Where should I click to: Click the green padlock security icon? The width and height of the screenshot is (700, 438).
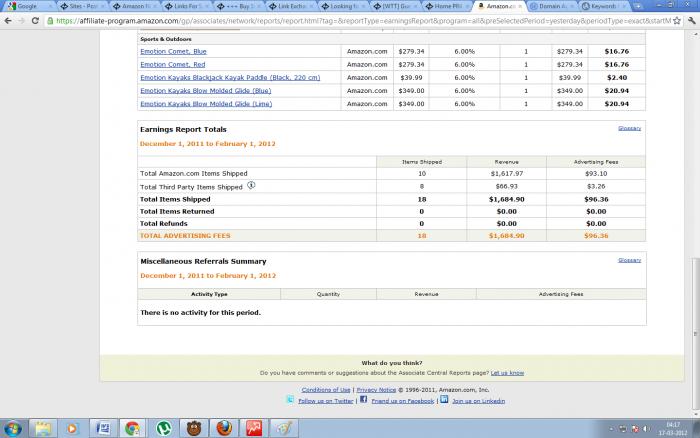(x=50, y=21)
